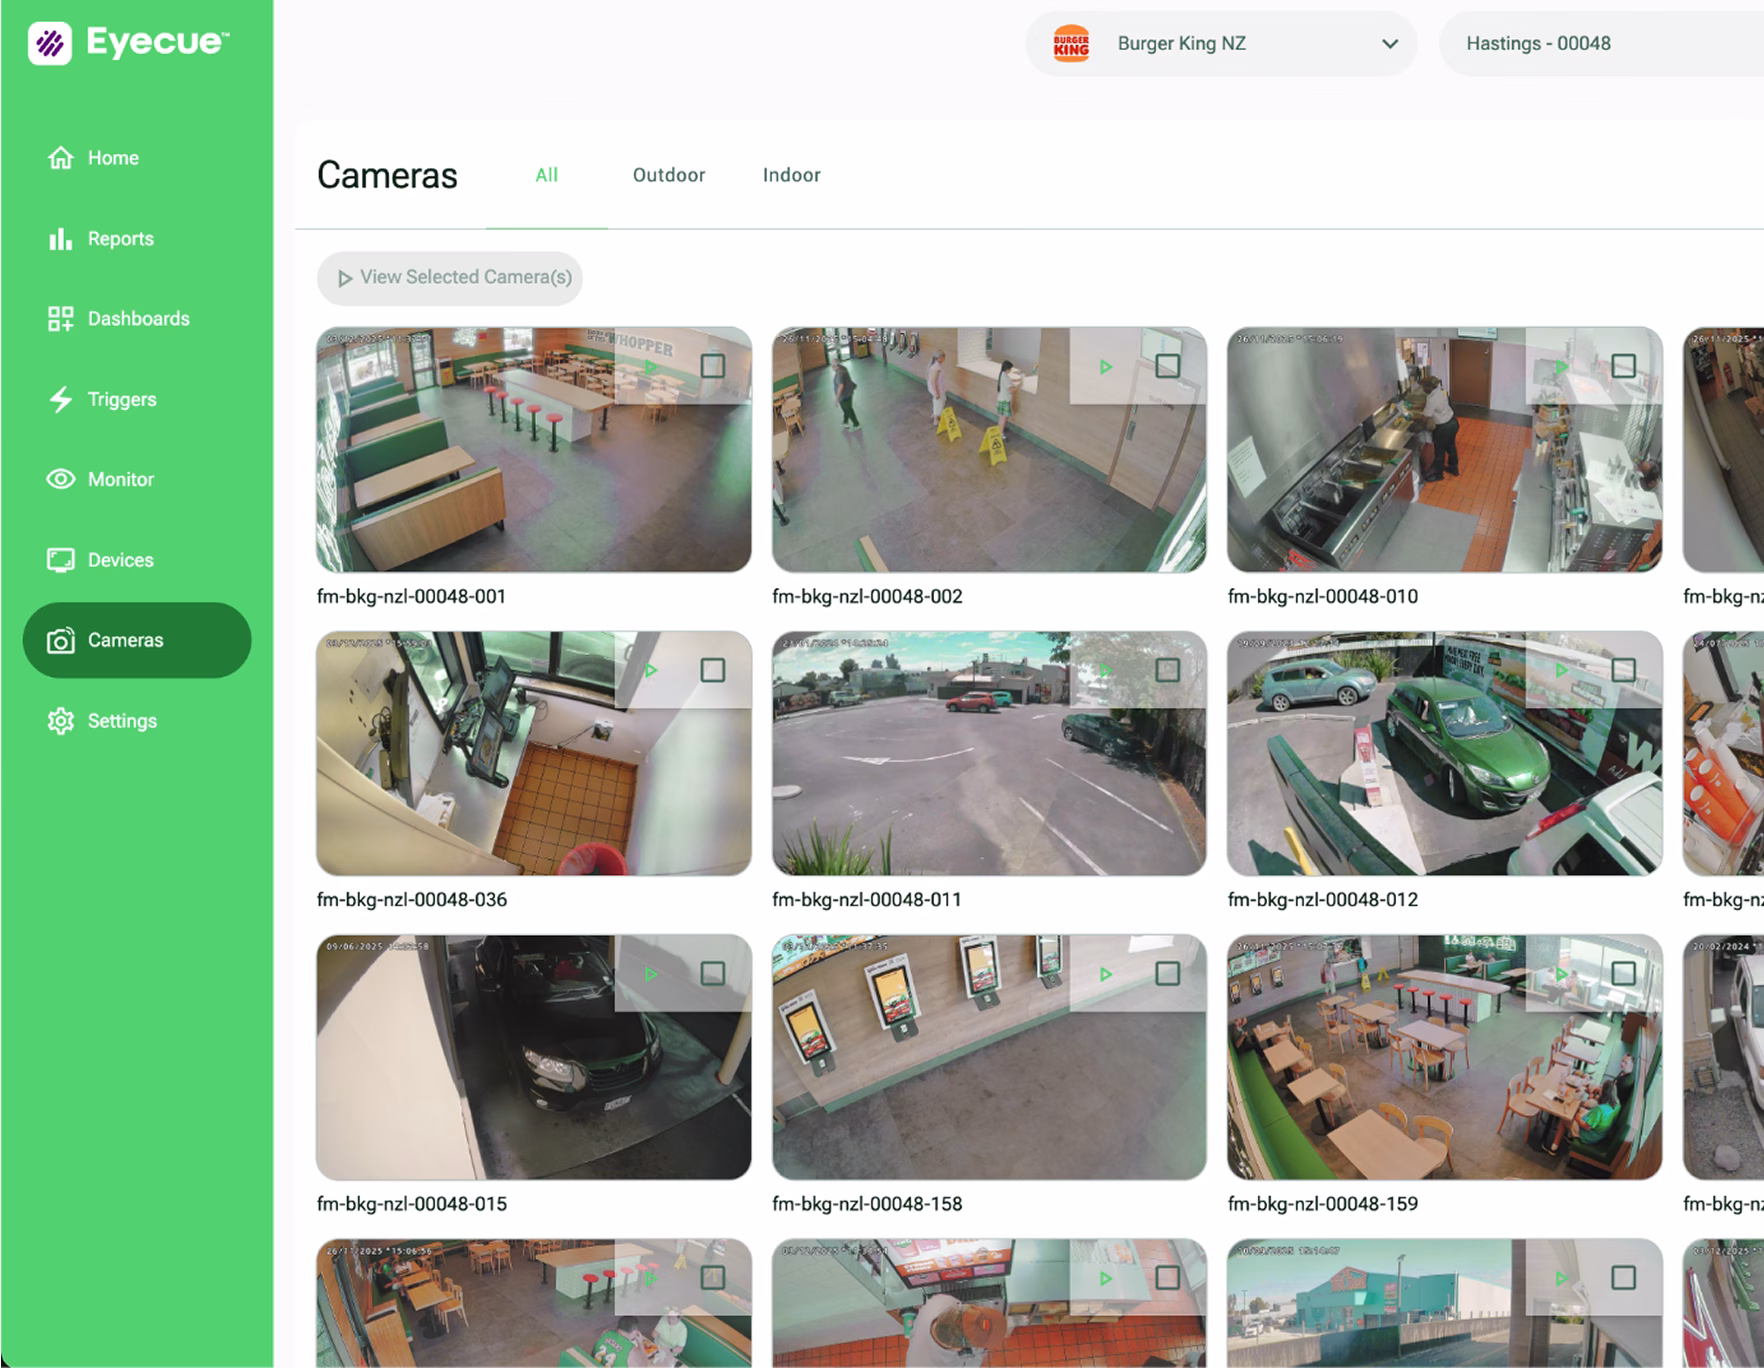Play camera fm-bkg-nzl-00048-002 feed

point(1105,367)
